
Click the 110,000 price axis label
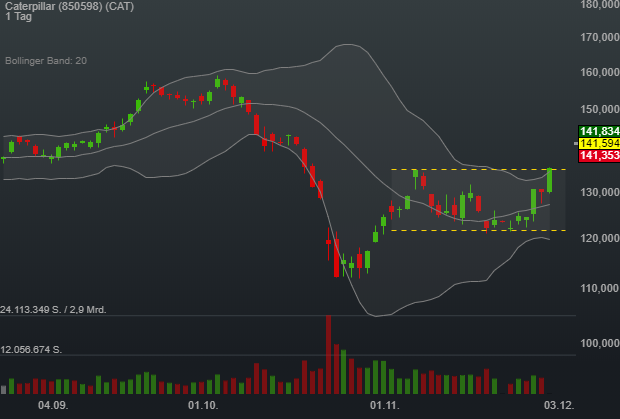600,289
